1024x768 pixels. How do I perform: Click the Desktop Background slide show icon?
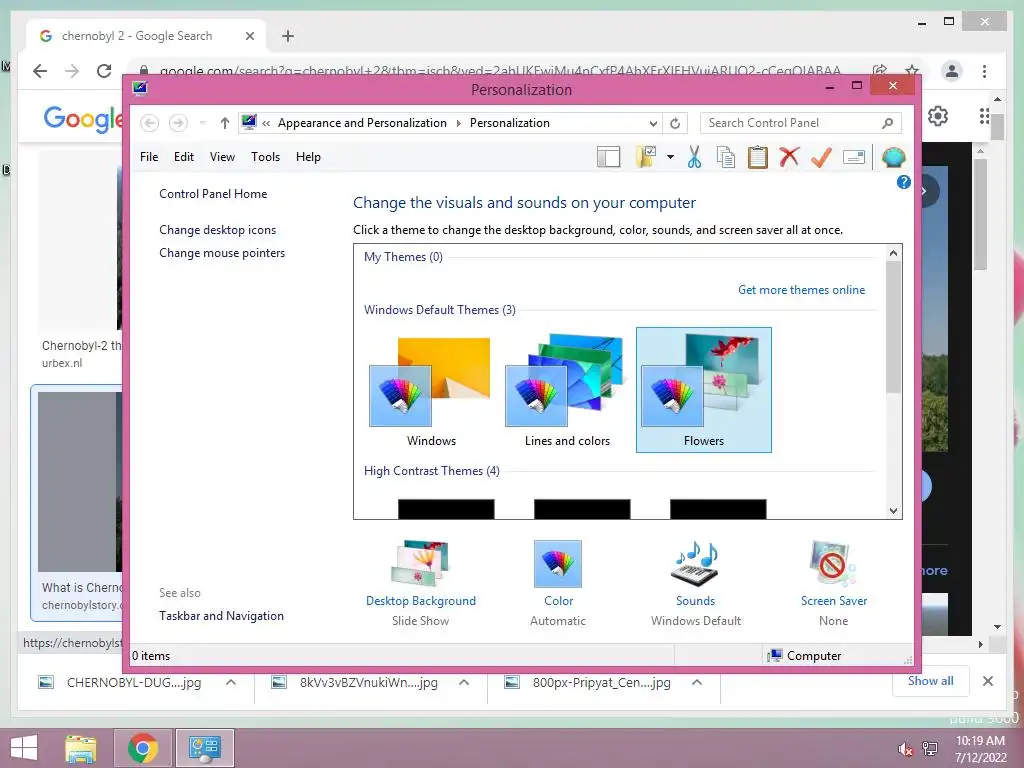click(x=420, y=564)
